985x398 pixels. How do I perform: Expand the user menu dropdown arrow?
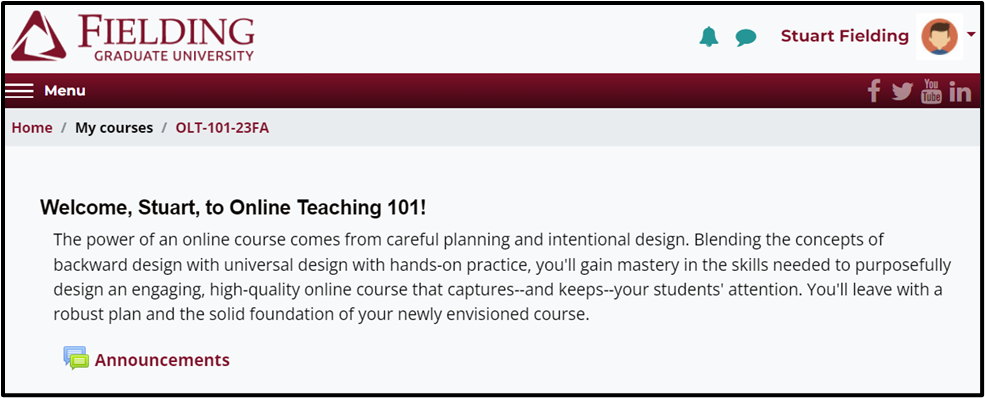coord(971,34)
